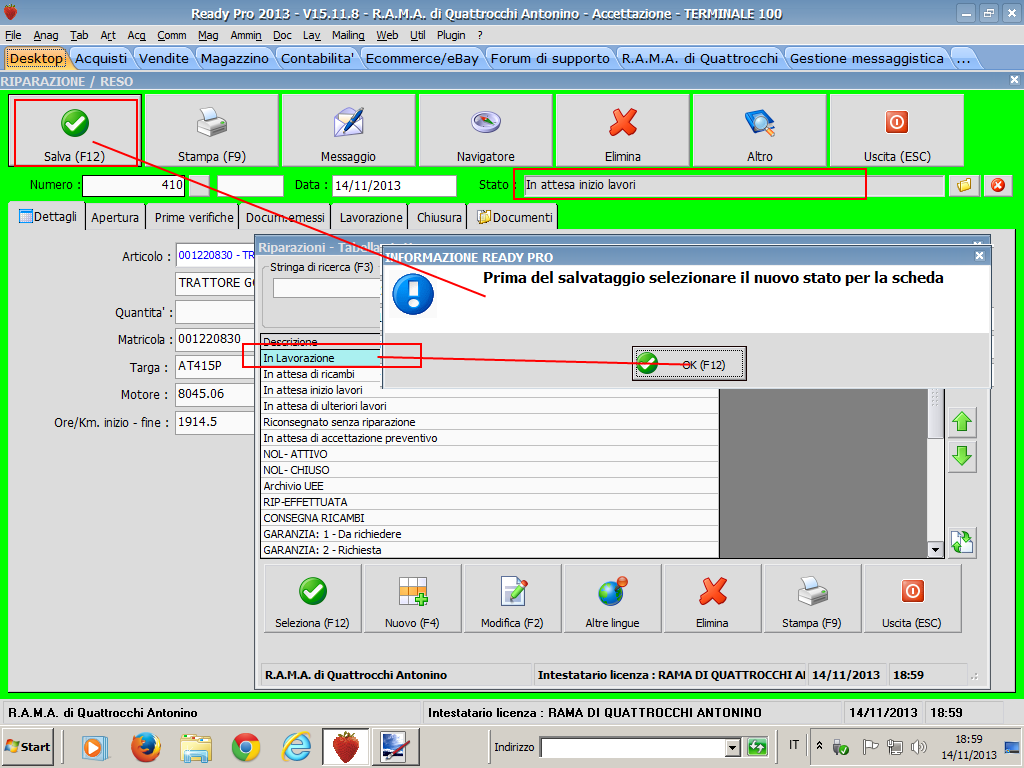Click Modifica (F2) button
This screenshot has height=768, width=1024.
(x=512, y=599)
